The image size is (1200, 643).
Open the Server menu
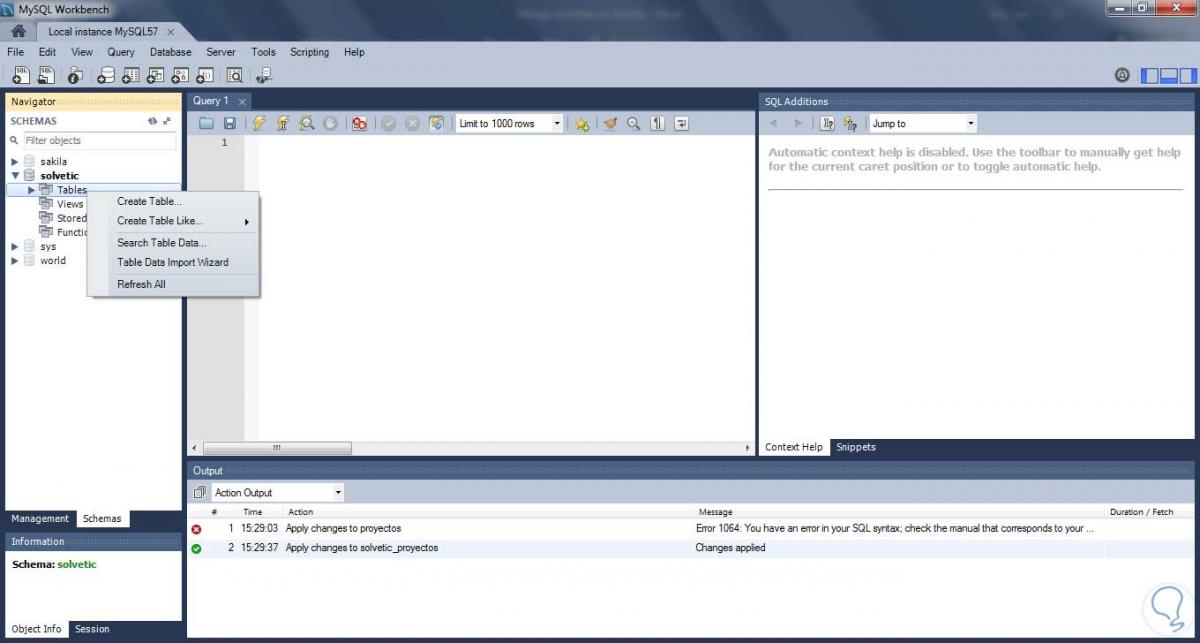click(x=221, y=52)
